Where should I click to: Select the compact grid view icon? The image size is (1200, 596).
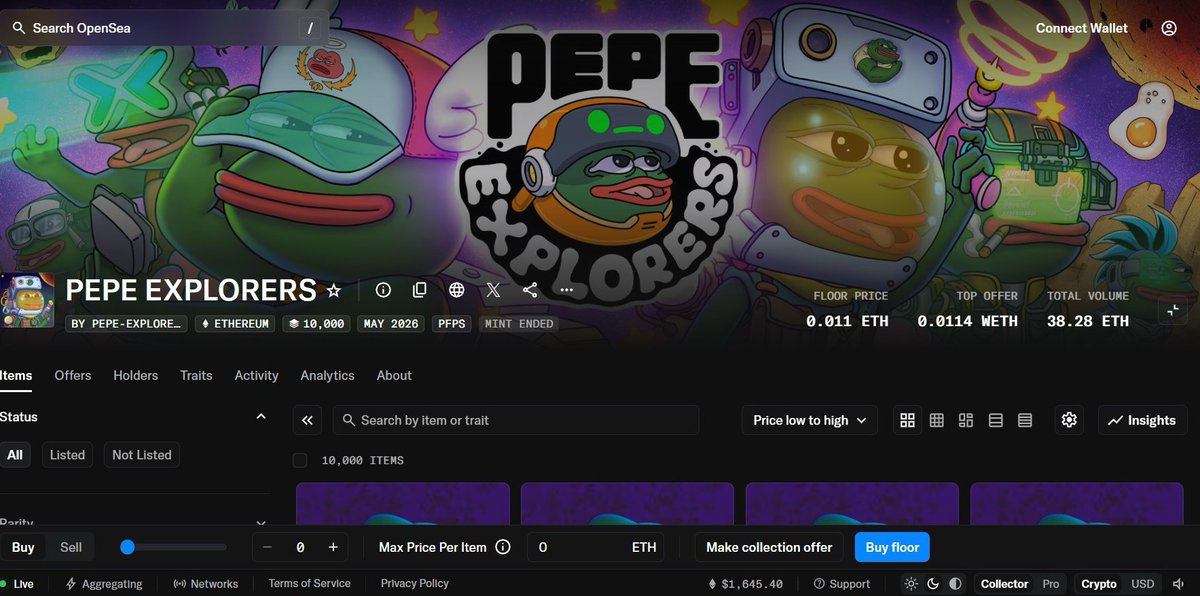pyautogui.click(x=937, y=420)
